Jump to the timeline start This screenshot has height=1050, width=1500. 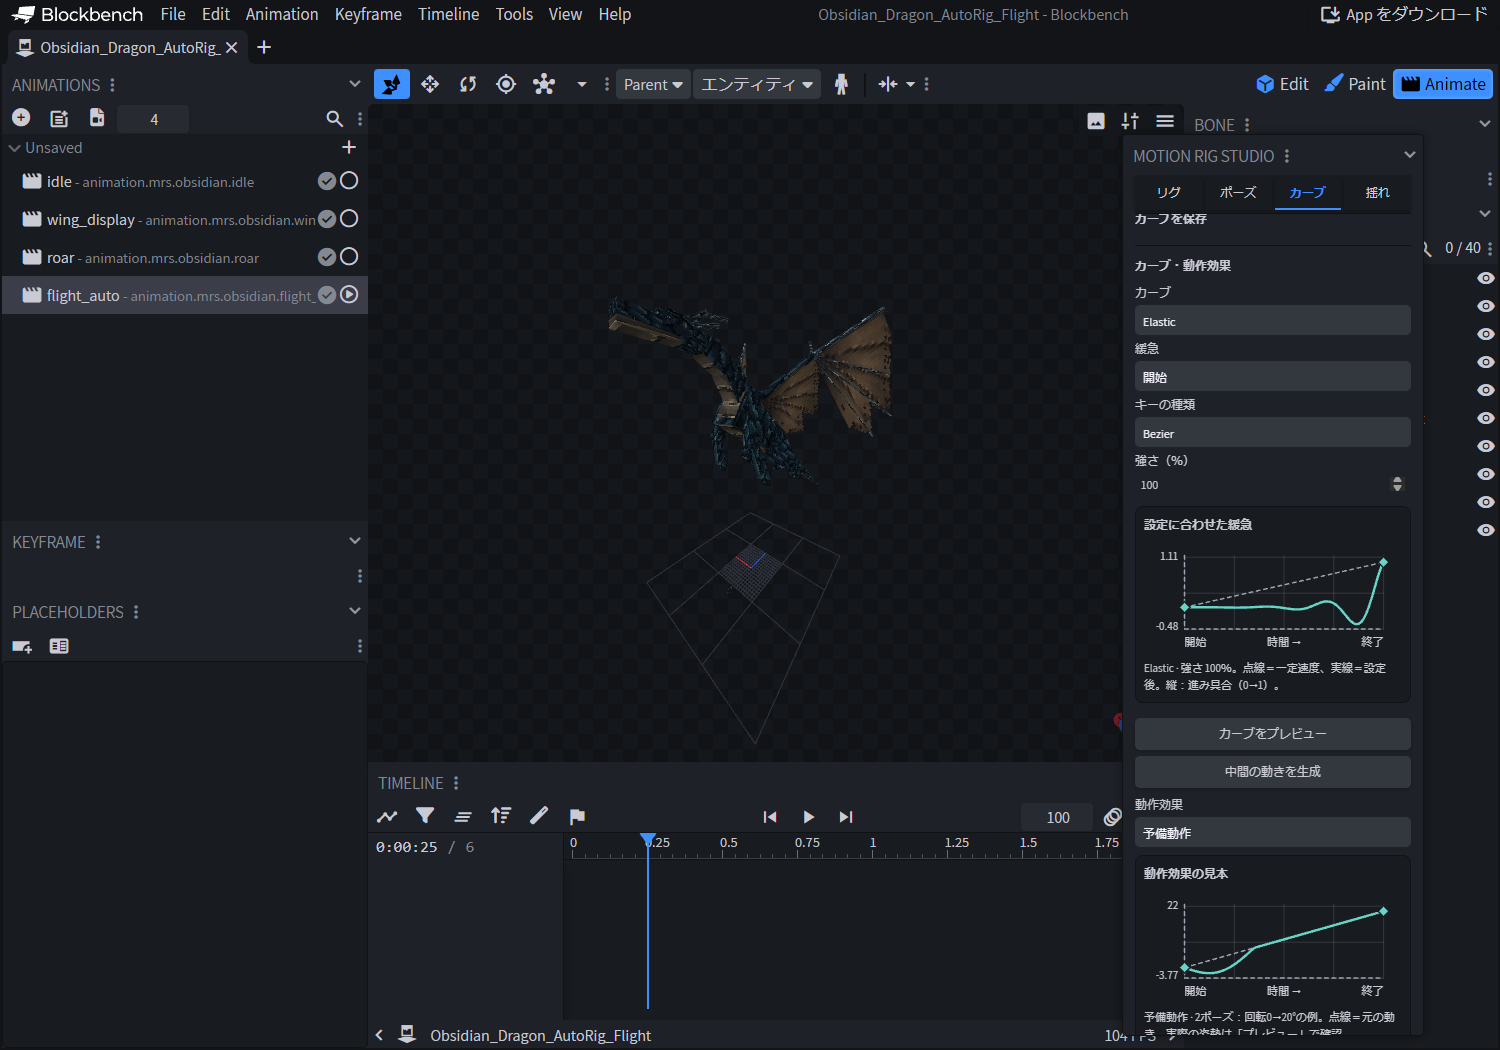[x=770, y=817]
